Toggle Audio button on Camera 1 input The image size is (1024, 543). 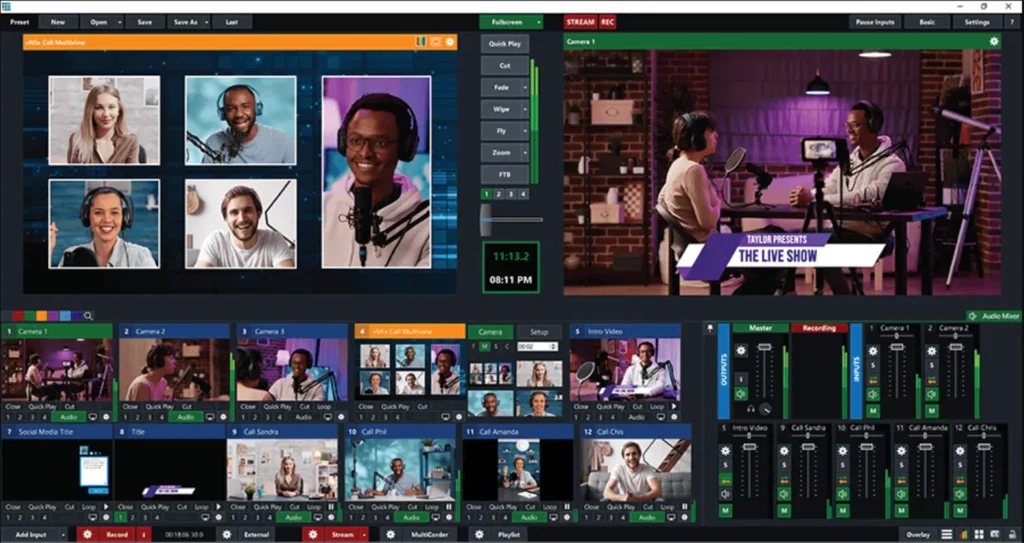[68, 417]
